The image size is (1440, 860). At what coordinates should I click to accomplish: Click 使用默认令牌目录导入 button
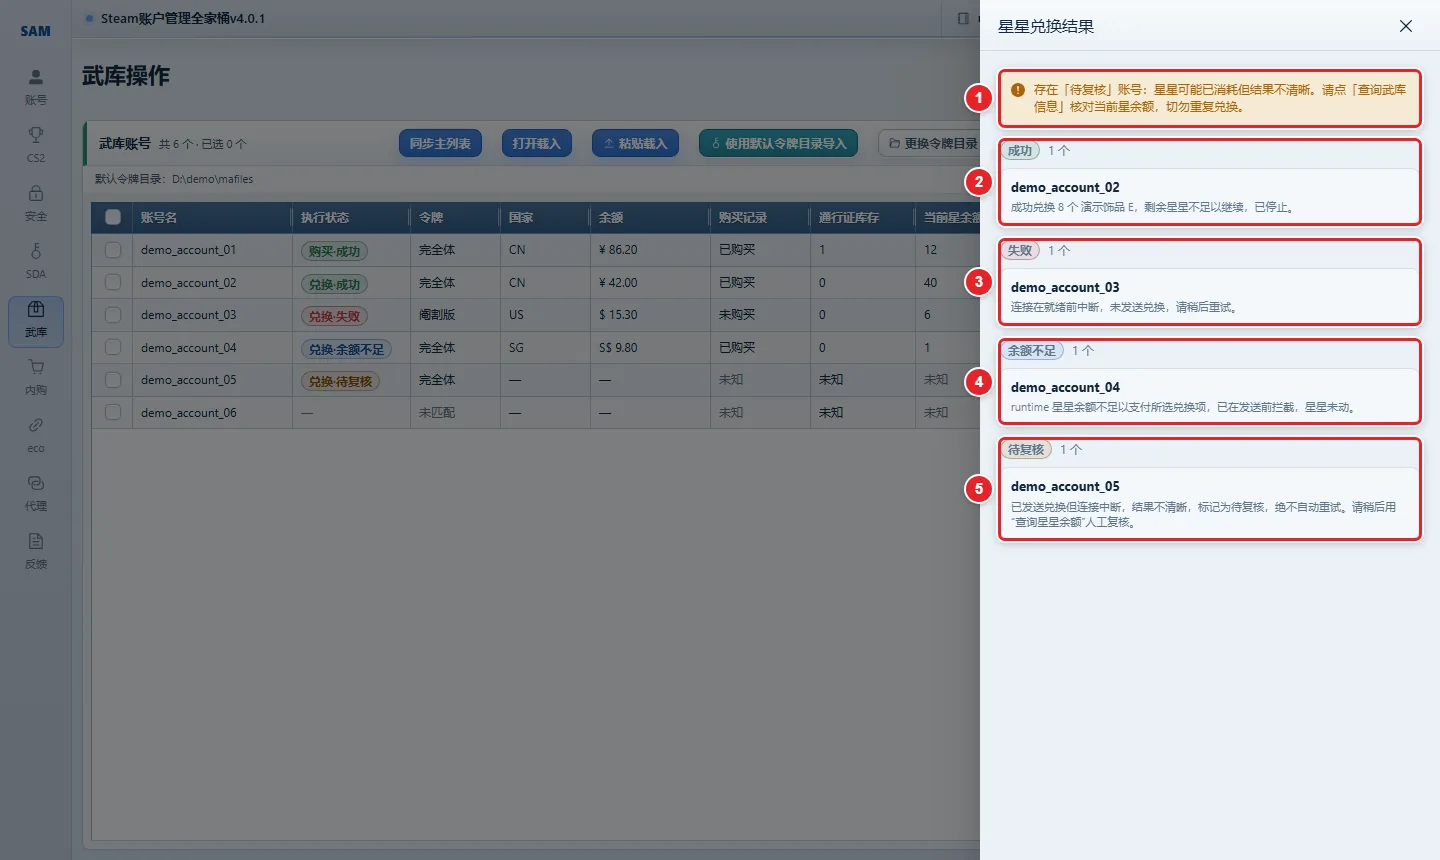[x=778, y=143]
